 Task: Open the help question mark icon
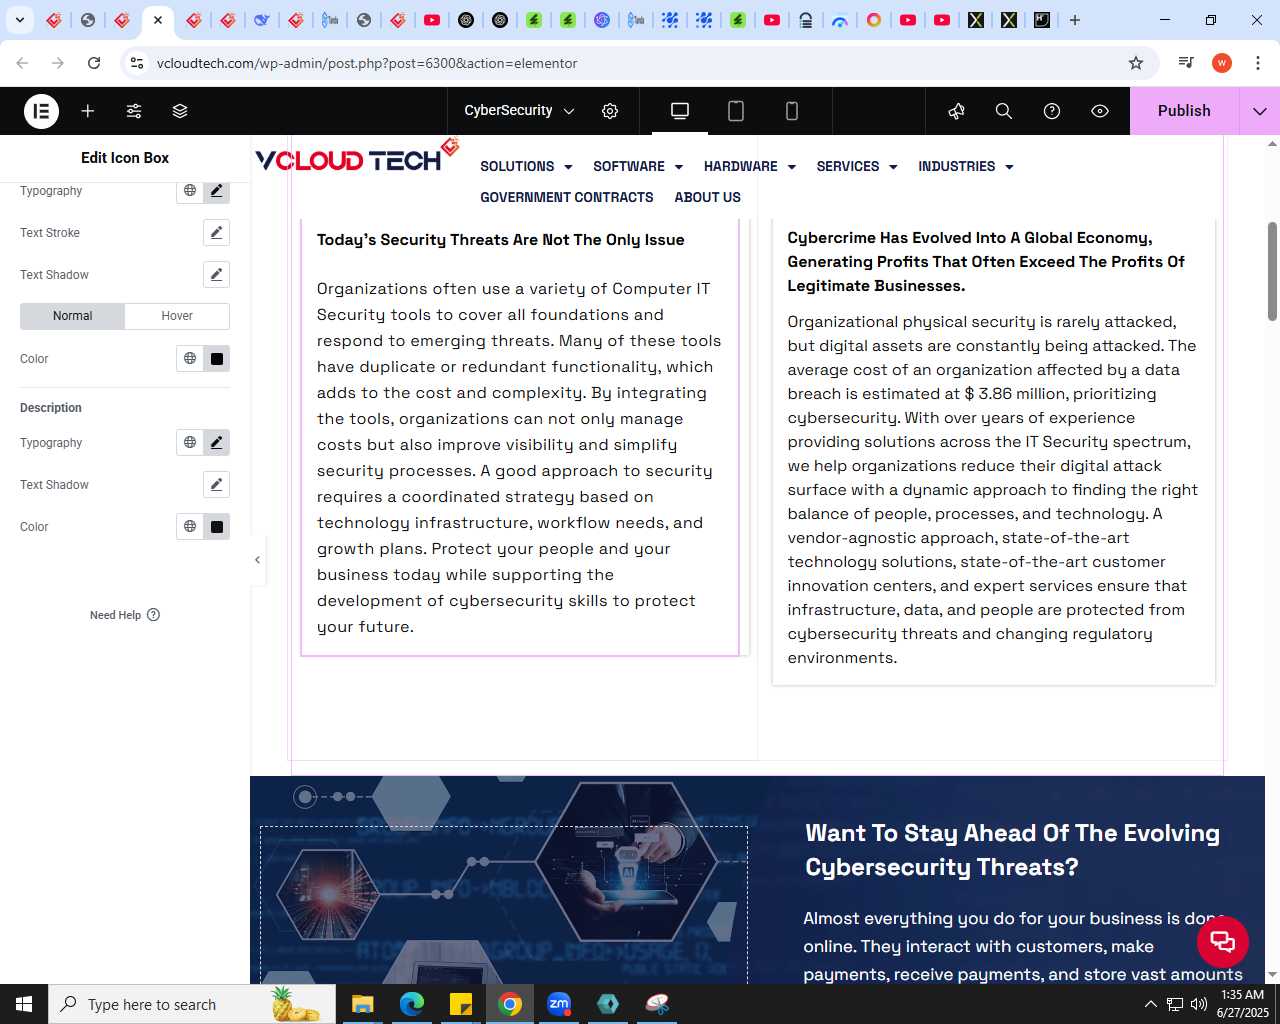[1052, 111]
